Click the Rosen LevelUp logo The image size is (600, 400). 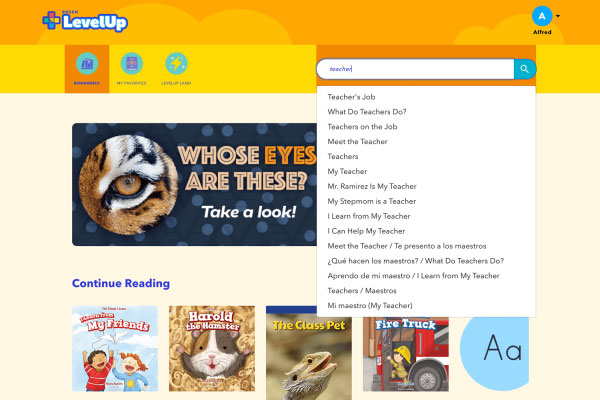[x=85, y=21]
